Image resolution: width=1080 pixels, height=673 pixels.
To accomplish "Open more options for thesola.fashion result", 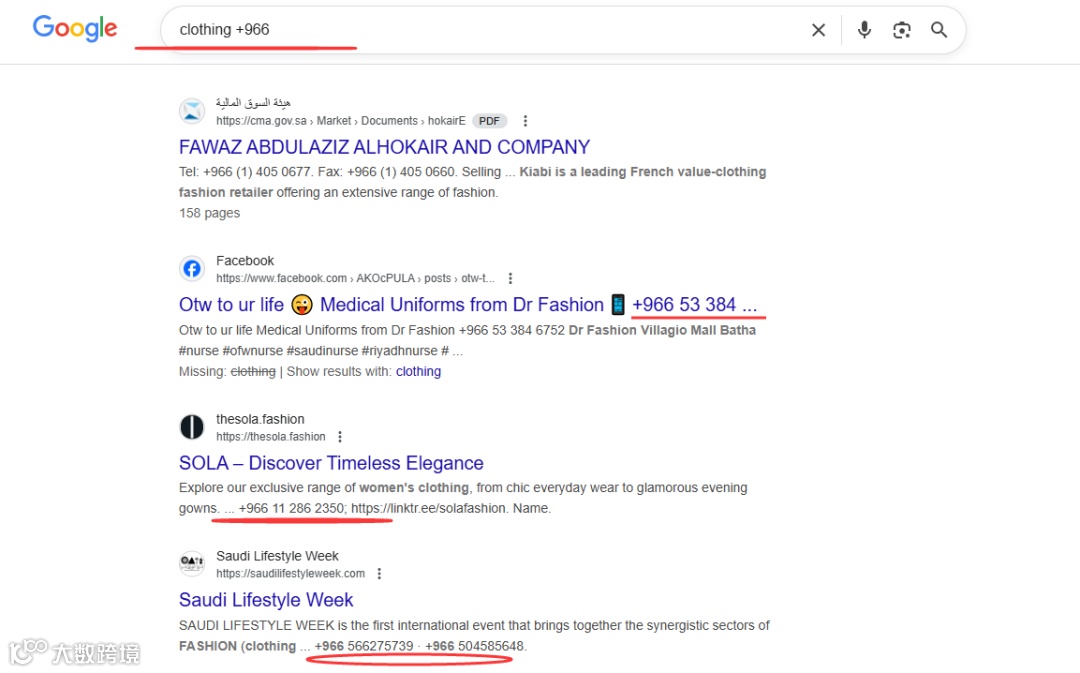I will tap(340, 437).
